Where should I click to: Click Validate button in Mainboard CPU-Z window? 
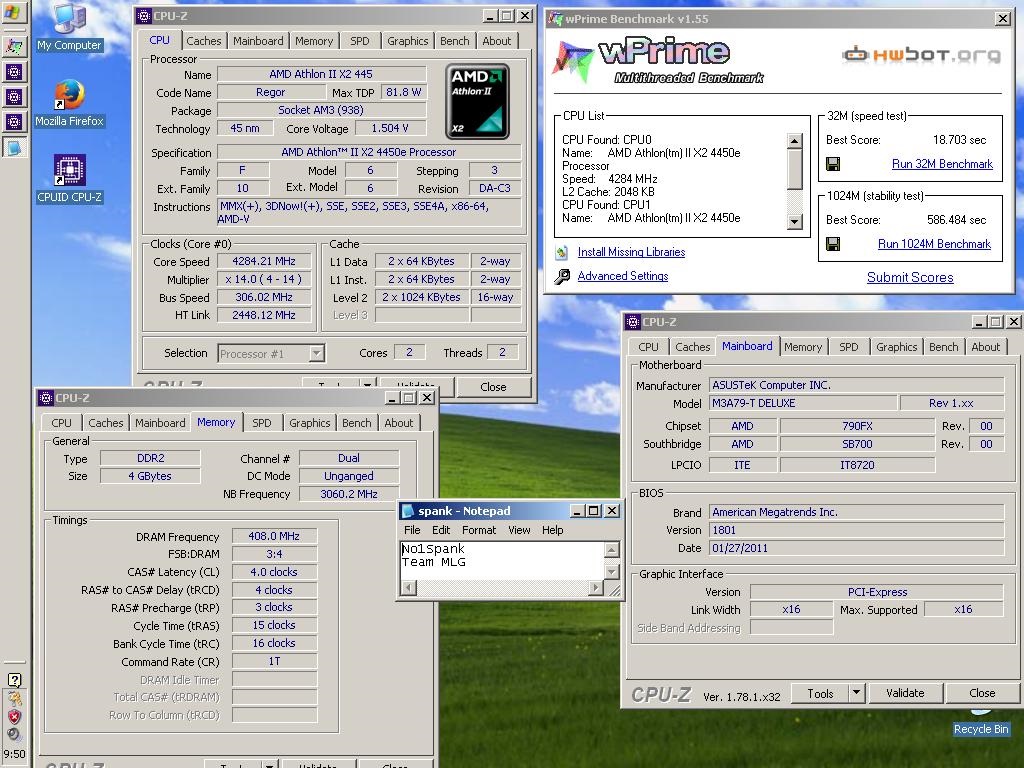pyautogui.click(x=905, y=693)
